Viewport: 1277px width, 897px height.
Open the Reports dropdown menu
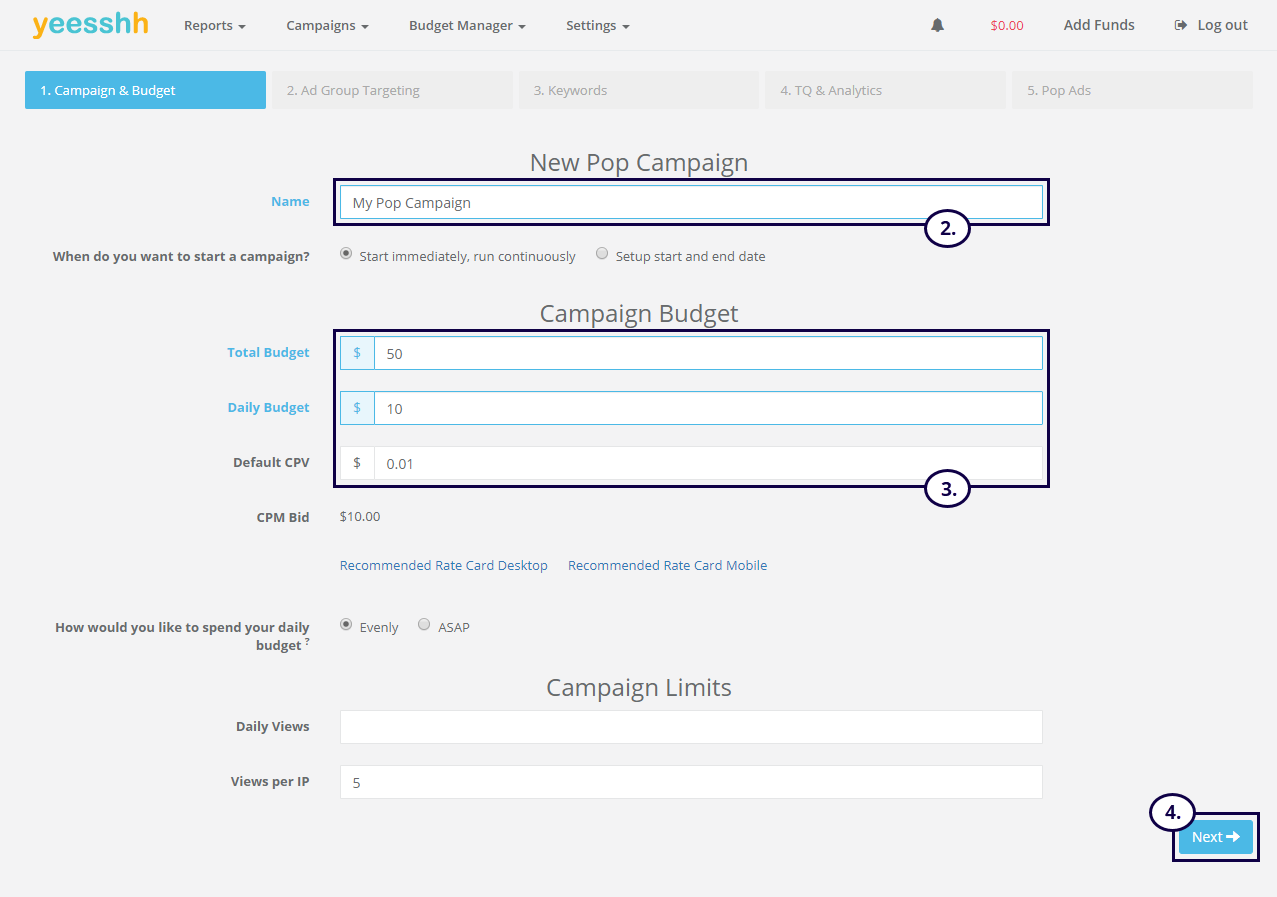point(214,25)
